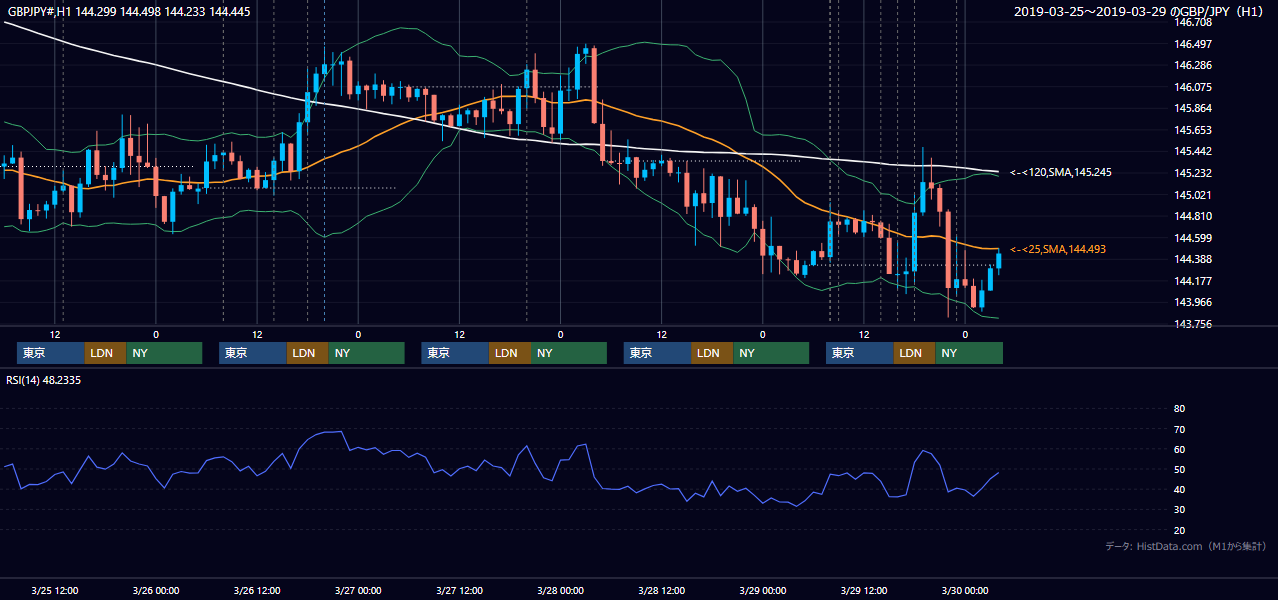This screenshot has height=600, width=1278.
Task: Click the 143.756 price axis label
Action: click(x=1193, y=324)
